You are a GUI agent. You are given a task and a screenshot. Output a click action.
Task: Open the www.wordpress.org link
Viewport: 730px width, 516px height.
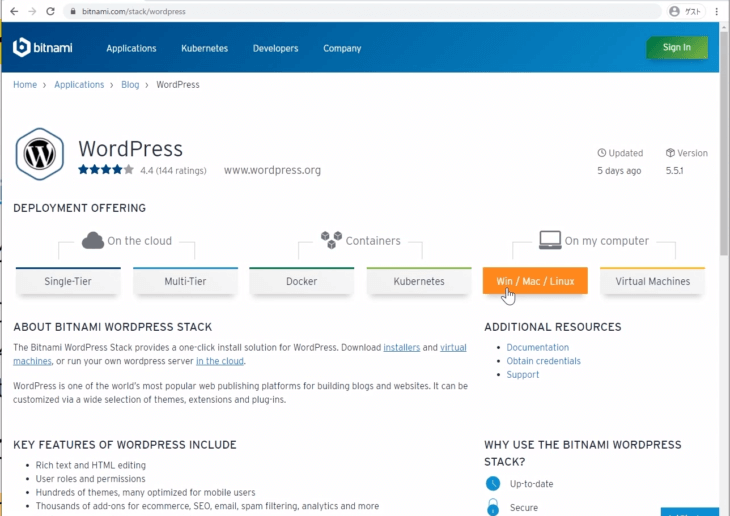pos(272,170)
